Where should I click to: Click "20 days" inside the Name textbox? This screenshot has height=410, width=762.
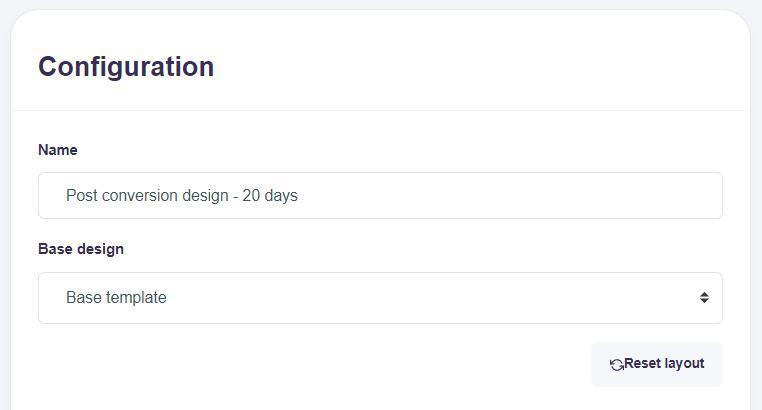click(x=270, y=196)
